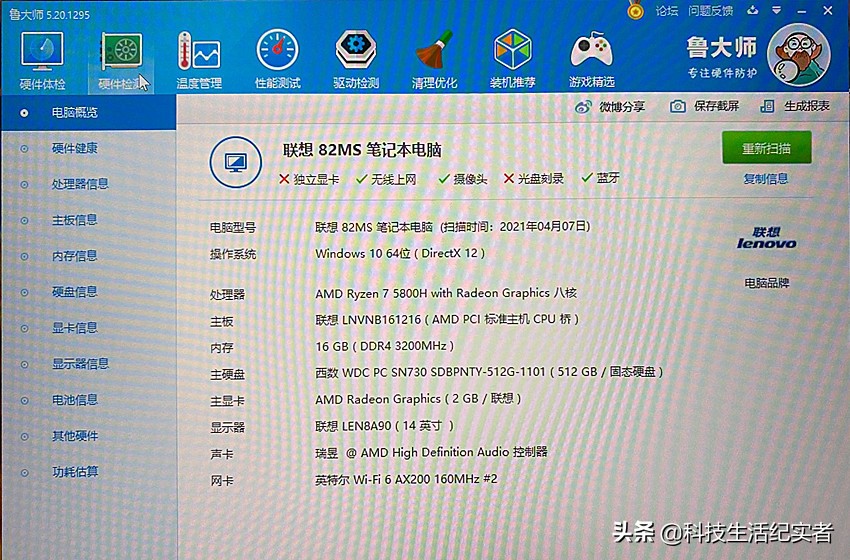
Task: Click the Lenovo brand logo
Action: [767, 237]
